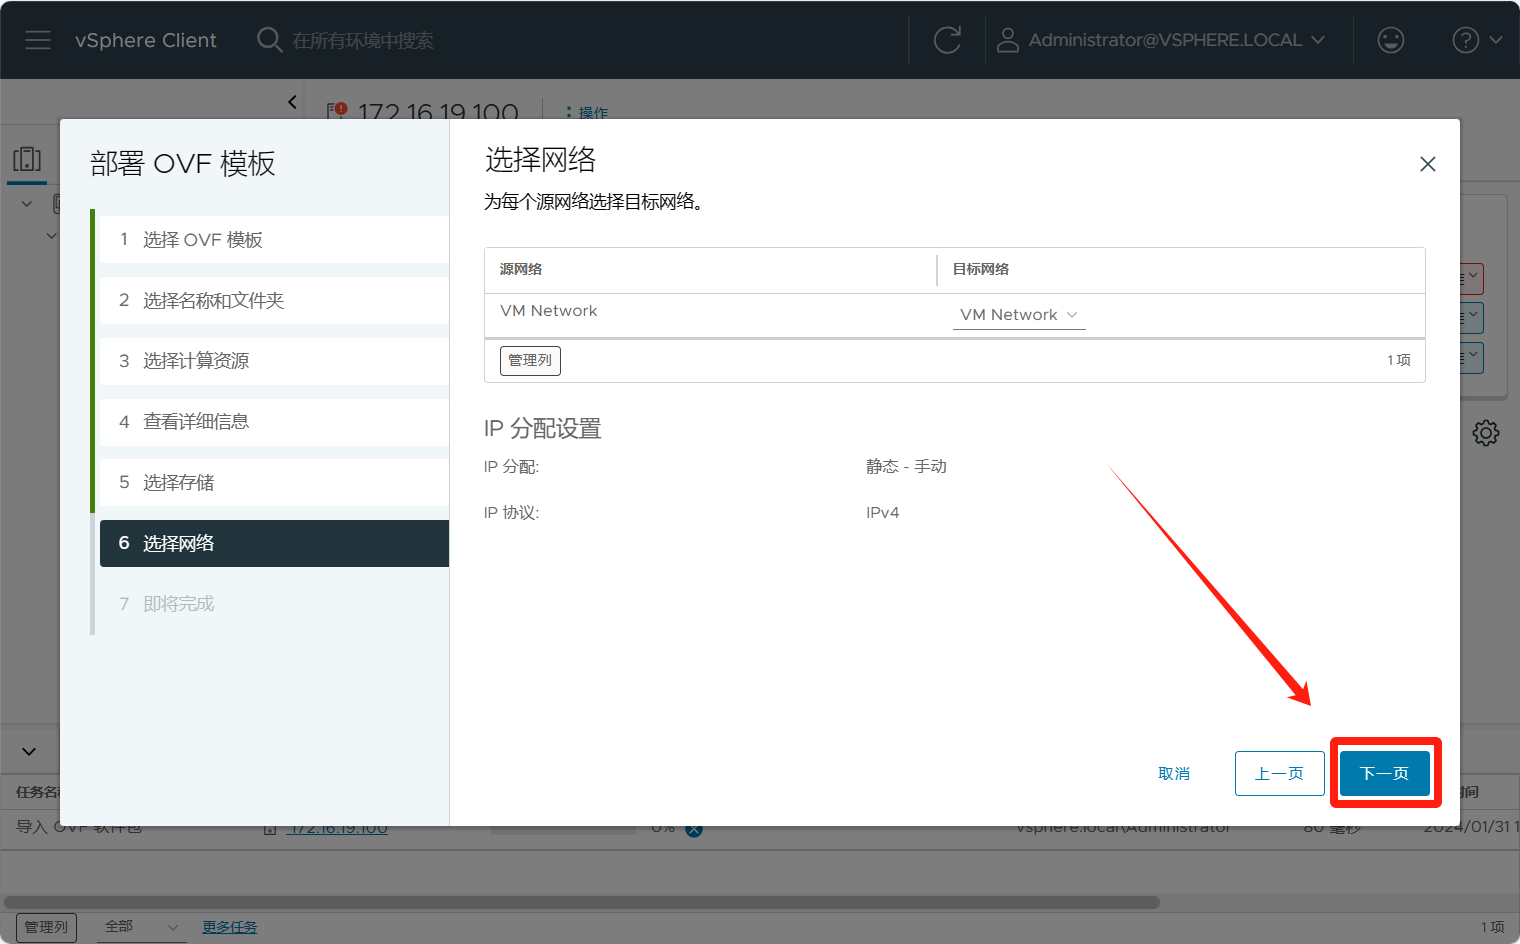Open the smiley feedback icon

pos(1390,40)
